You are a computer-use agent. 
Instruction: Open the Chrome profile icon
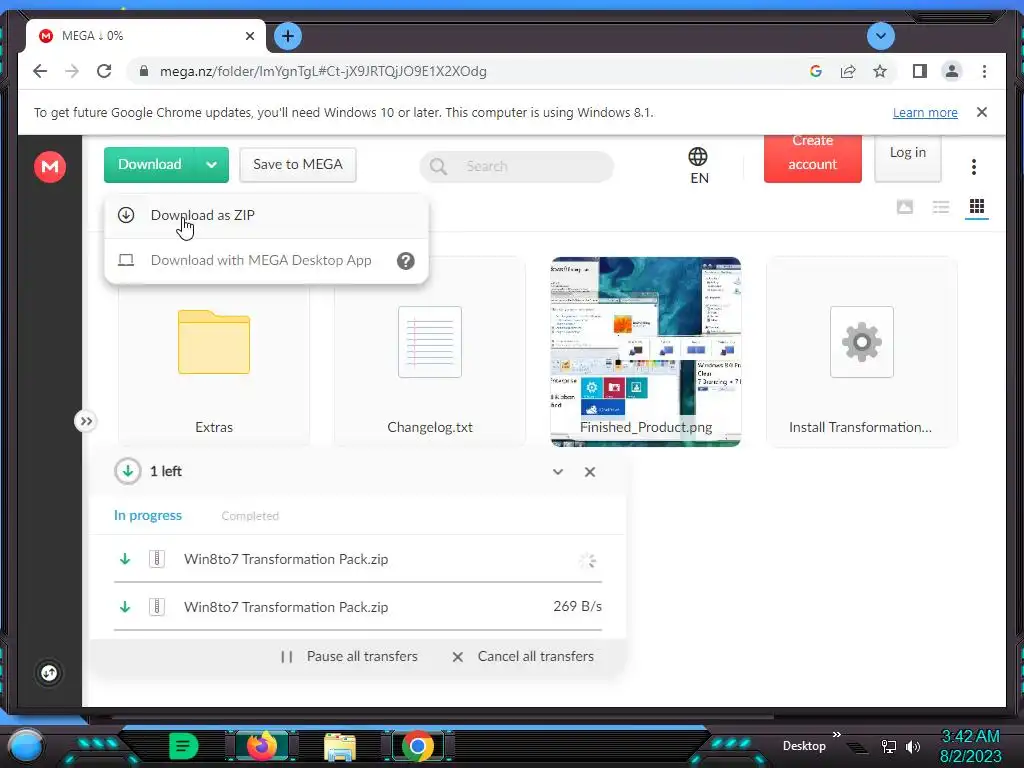[x=952, y=71]
